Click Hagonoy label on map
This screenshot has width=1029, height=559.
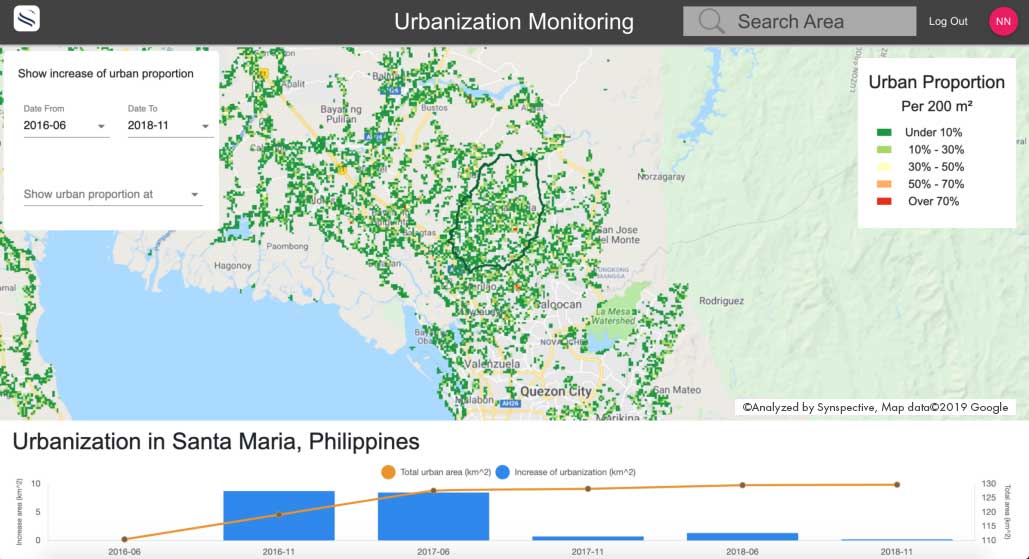(x=232, y=266)
